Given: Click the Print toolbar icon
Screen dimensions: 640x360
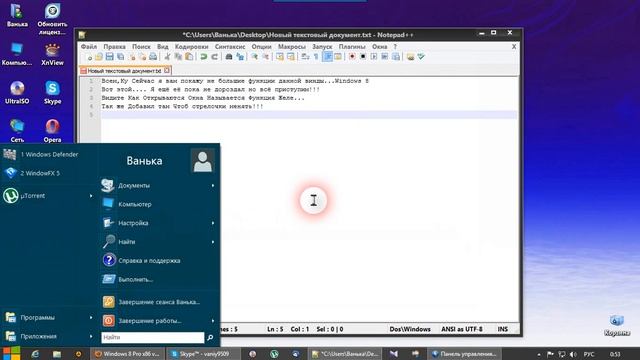Looking at the screenshot, I should point(153,57).
